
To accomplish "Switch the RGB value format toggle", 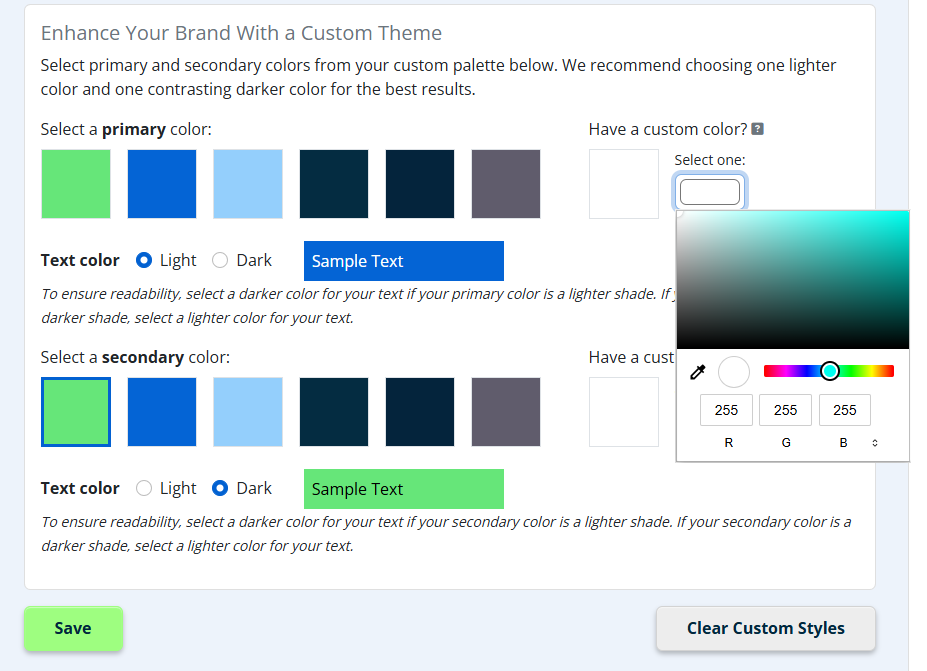I will tap(875, 441).
